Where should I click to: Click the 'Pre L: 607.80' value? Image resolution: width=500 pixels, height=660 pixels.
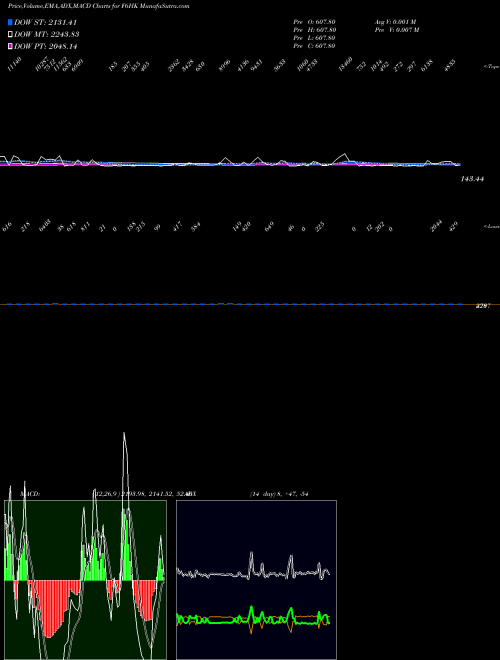click(x=314, y=38)
